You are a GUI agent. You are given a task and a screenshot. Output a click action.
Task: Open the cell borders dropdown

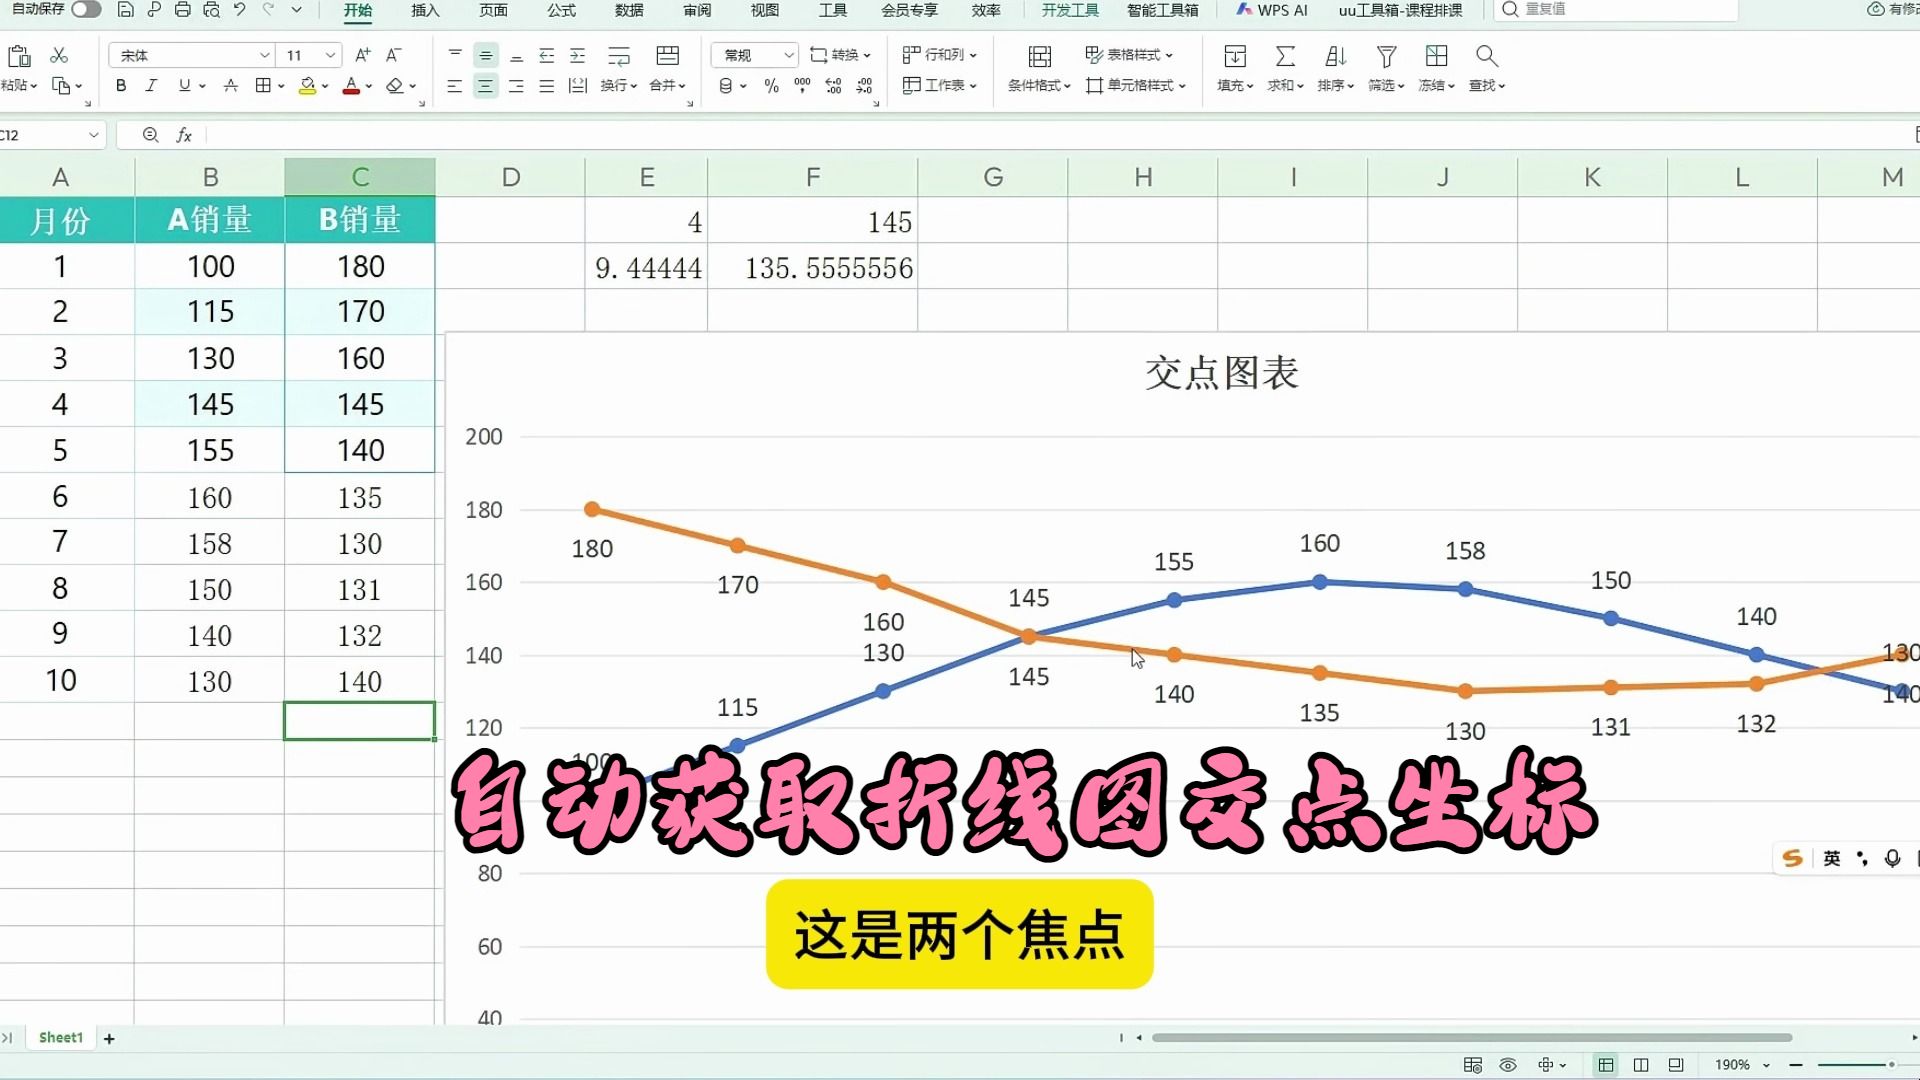coord(281,86)
